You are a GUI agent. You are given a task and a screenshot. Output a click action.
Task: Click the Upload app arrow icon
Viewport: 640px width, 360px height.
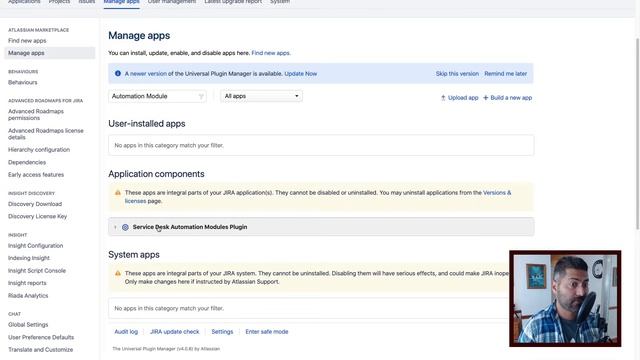(443, 98)
